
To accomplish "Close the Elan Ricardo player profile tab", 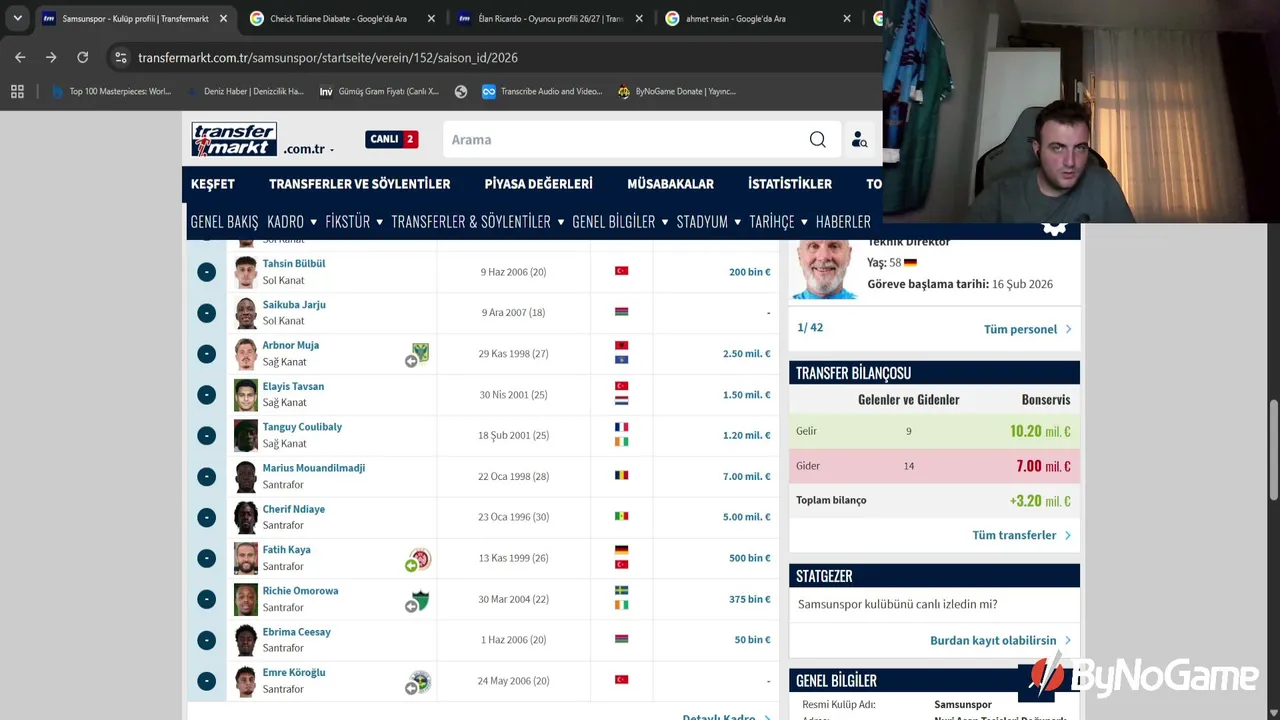I will pos(639,18).
